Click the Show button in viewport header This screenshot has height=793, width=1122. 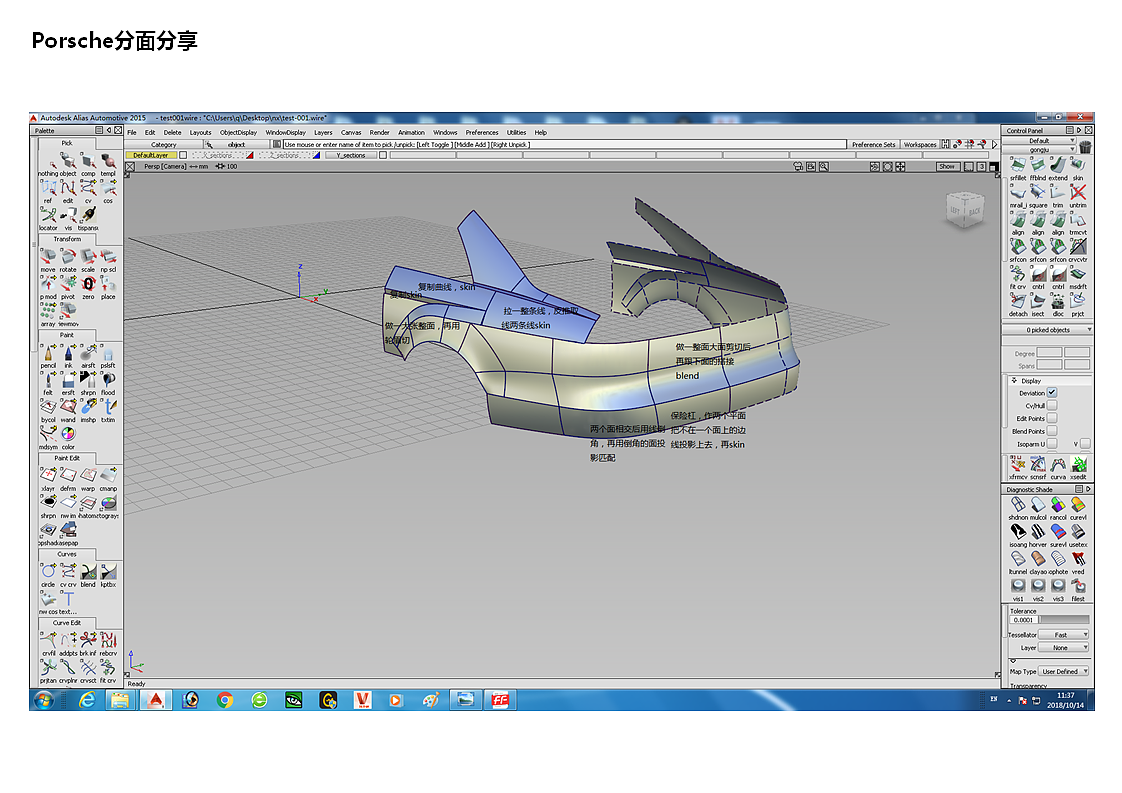(946, 166)
